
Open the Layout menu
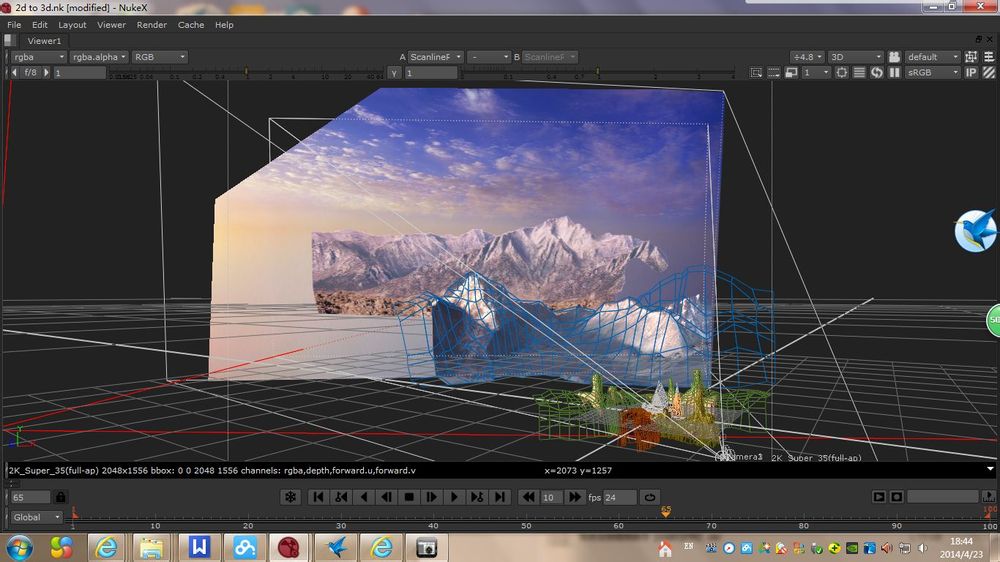[72, 25]
